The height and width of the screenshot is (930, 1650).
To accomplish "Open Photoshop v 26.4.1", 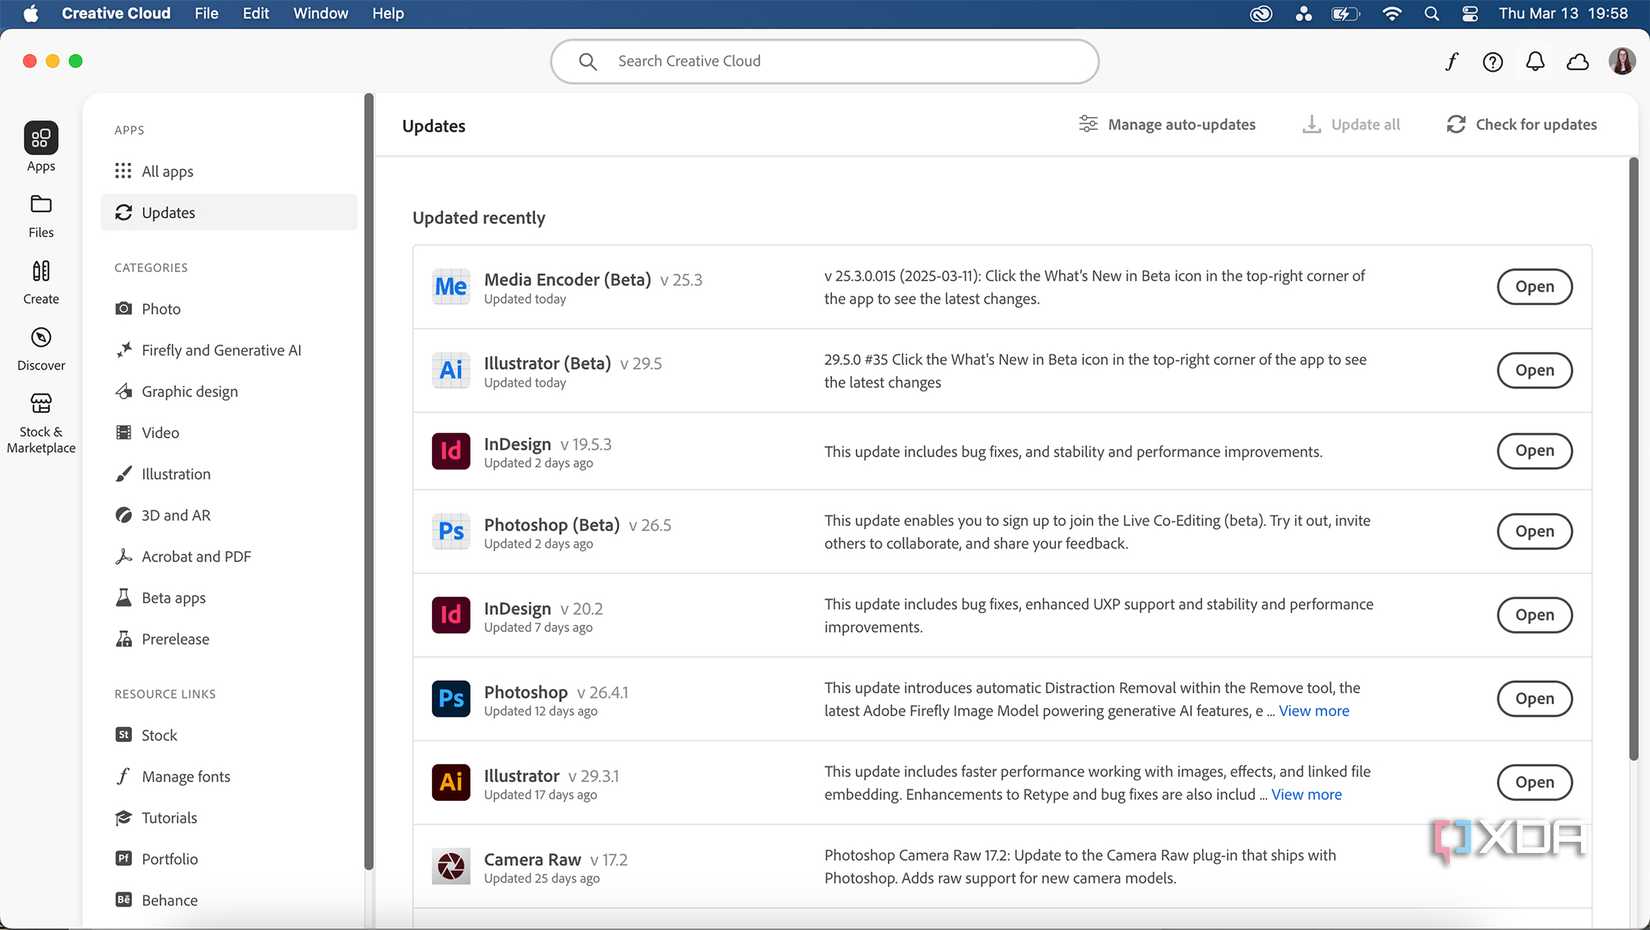I will click(1534, 698).
